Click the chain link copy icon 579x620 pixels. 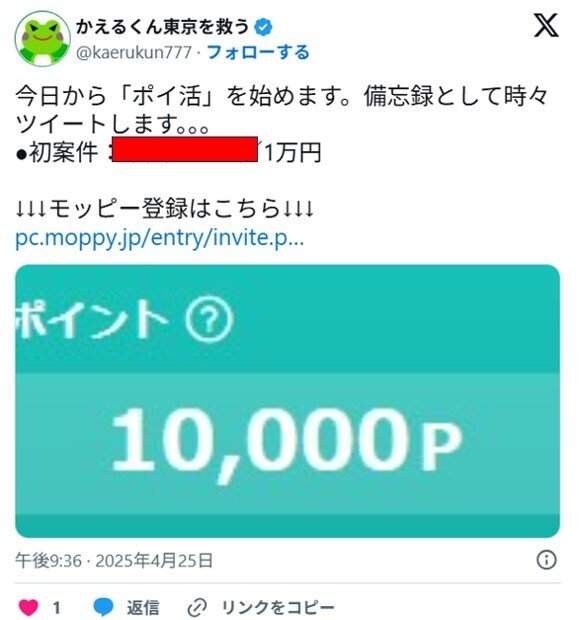coord(197,607)
